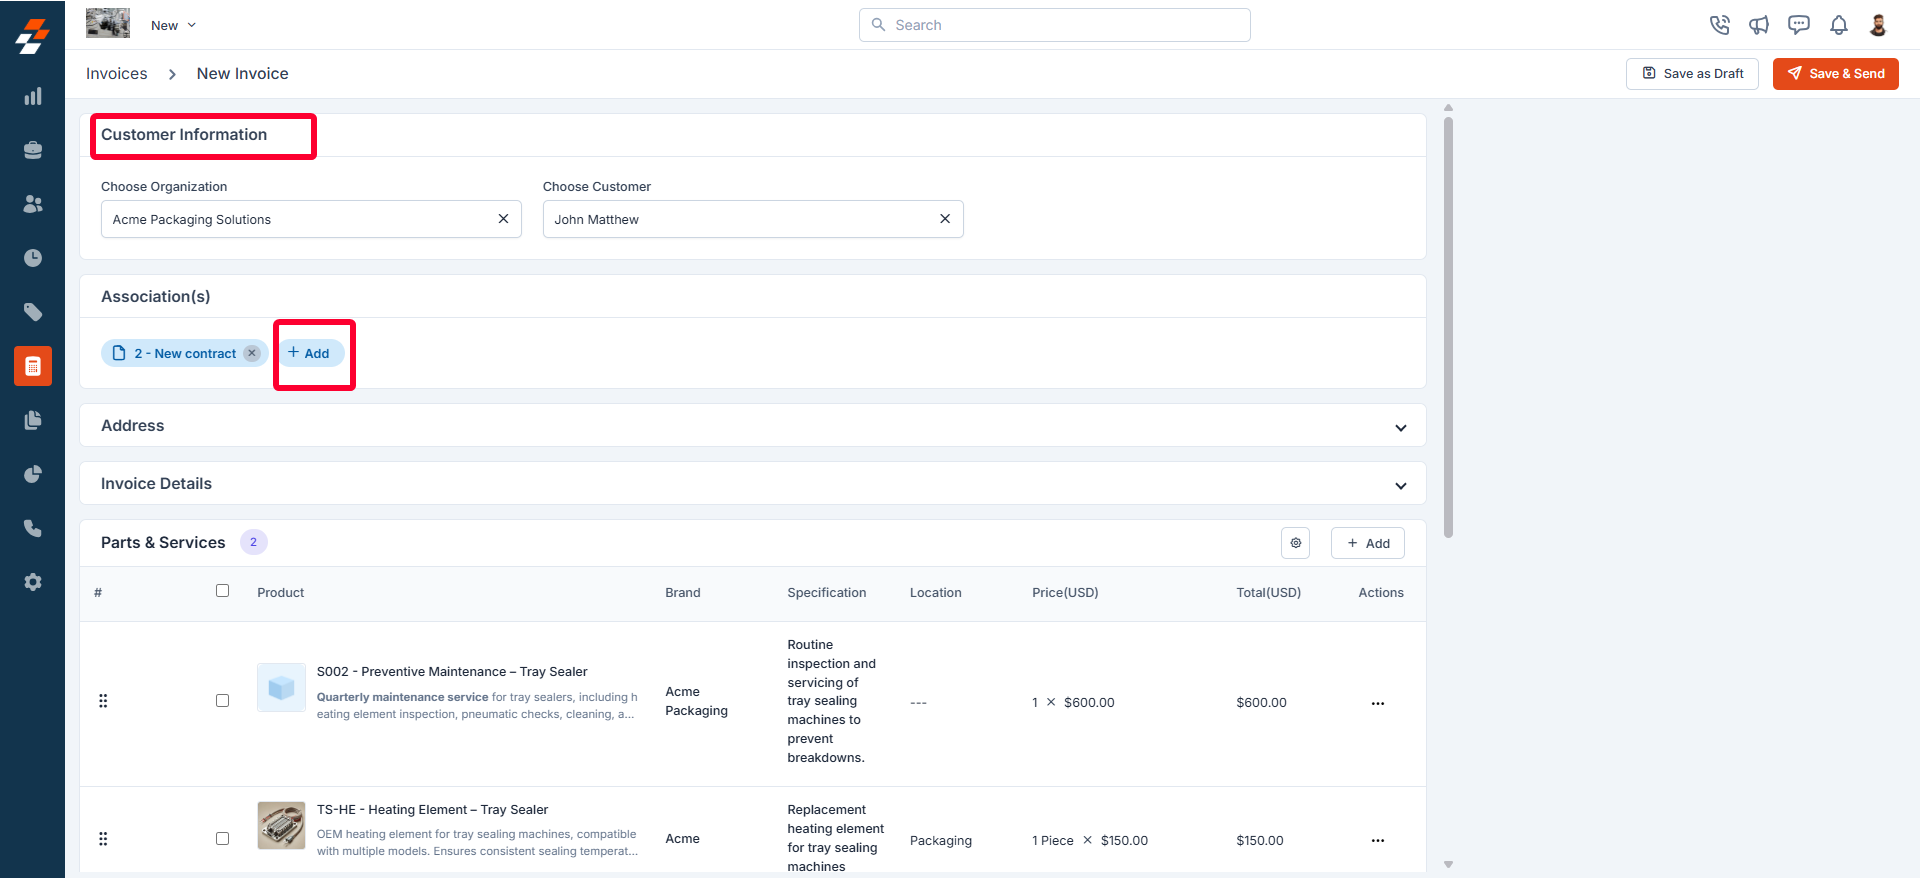The height and width of the screenshot is (878, 1920).
Task: Click scrollbar up arrow
Action: (1448, 107)
